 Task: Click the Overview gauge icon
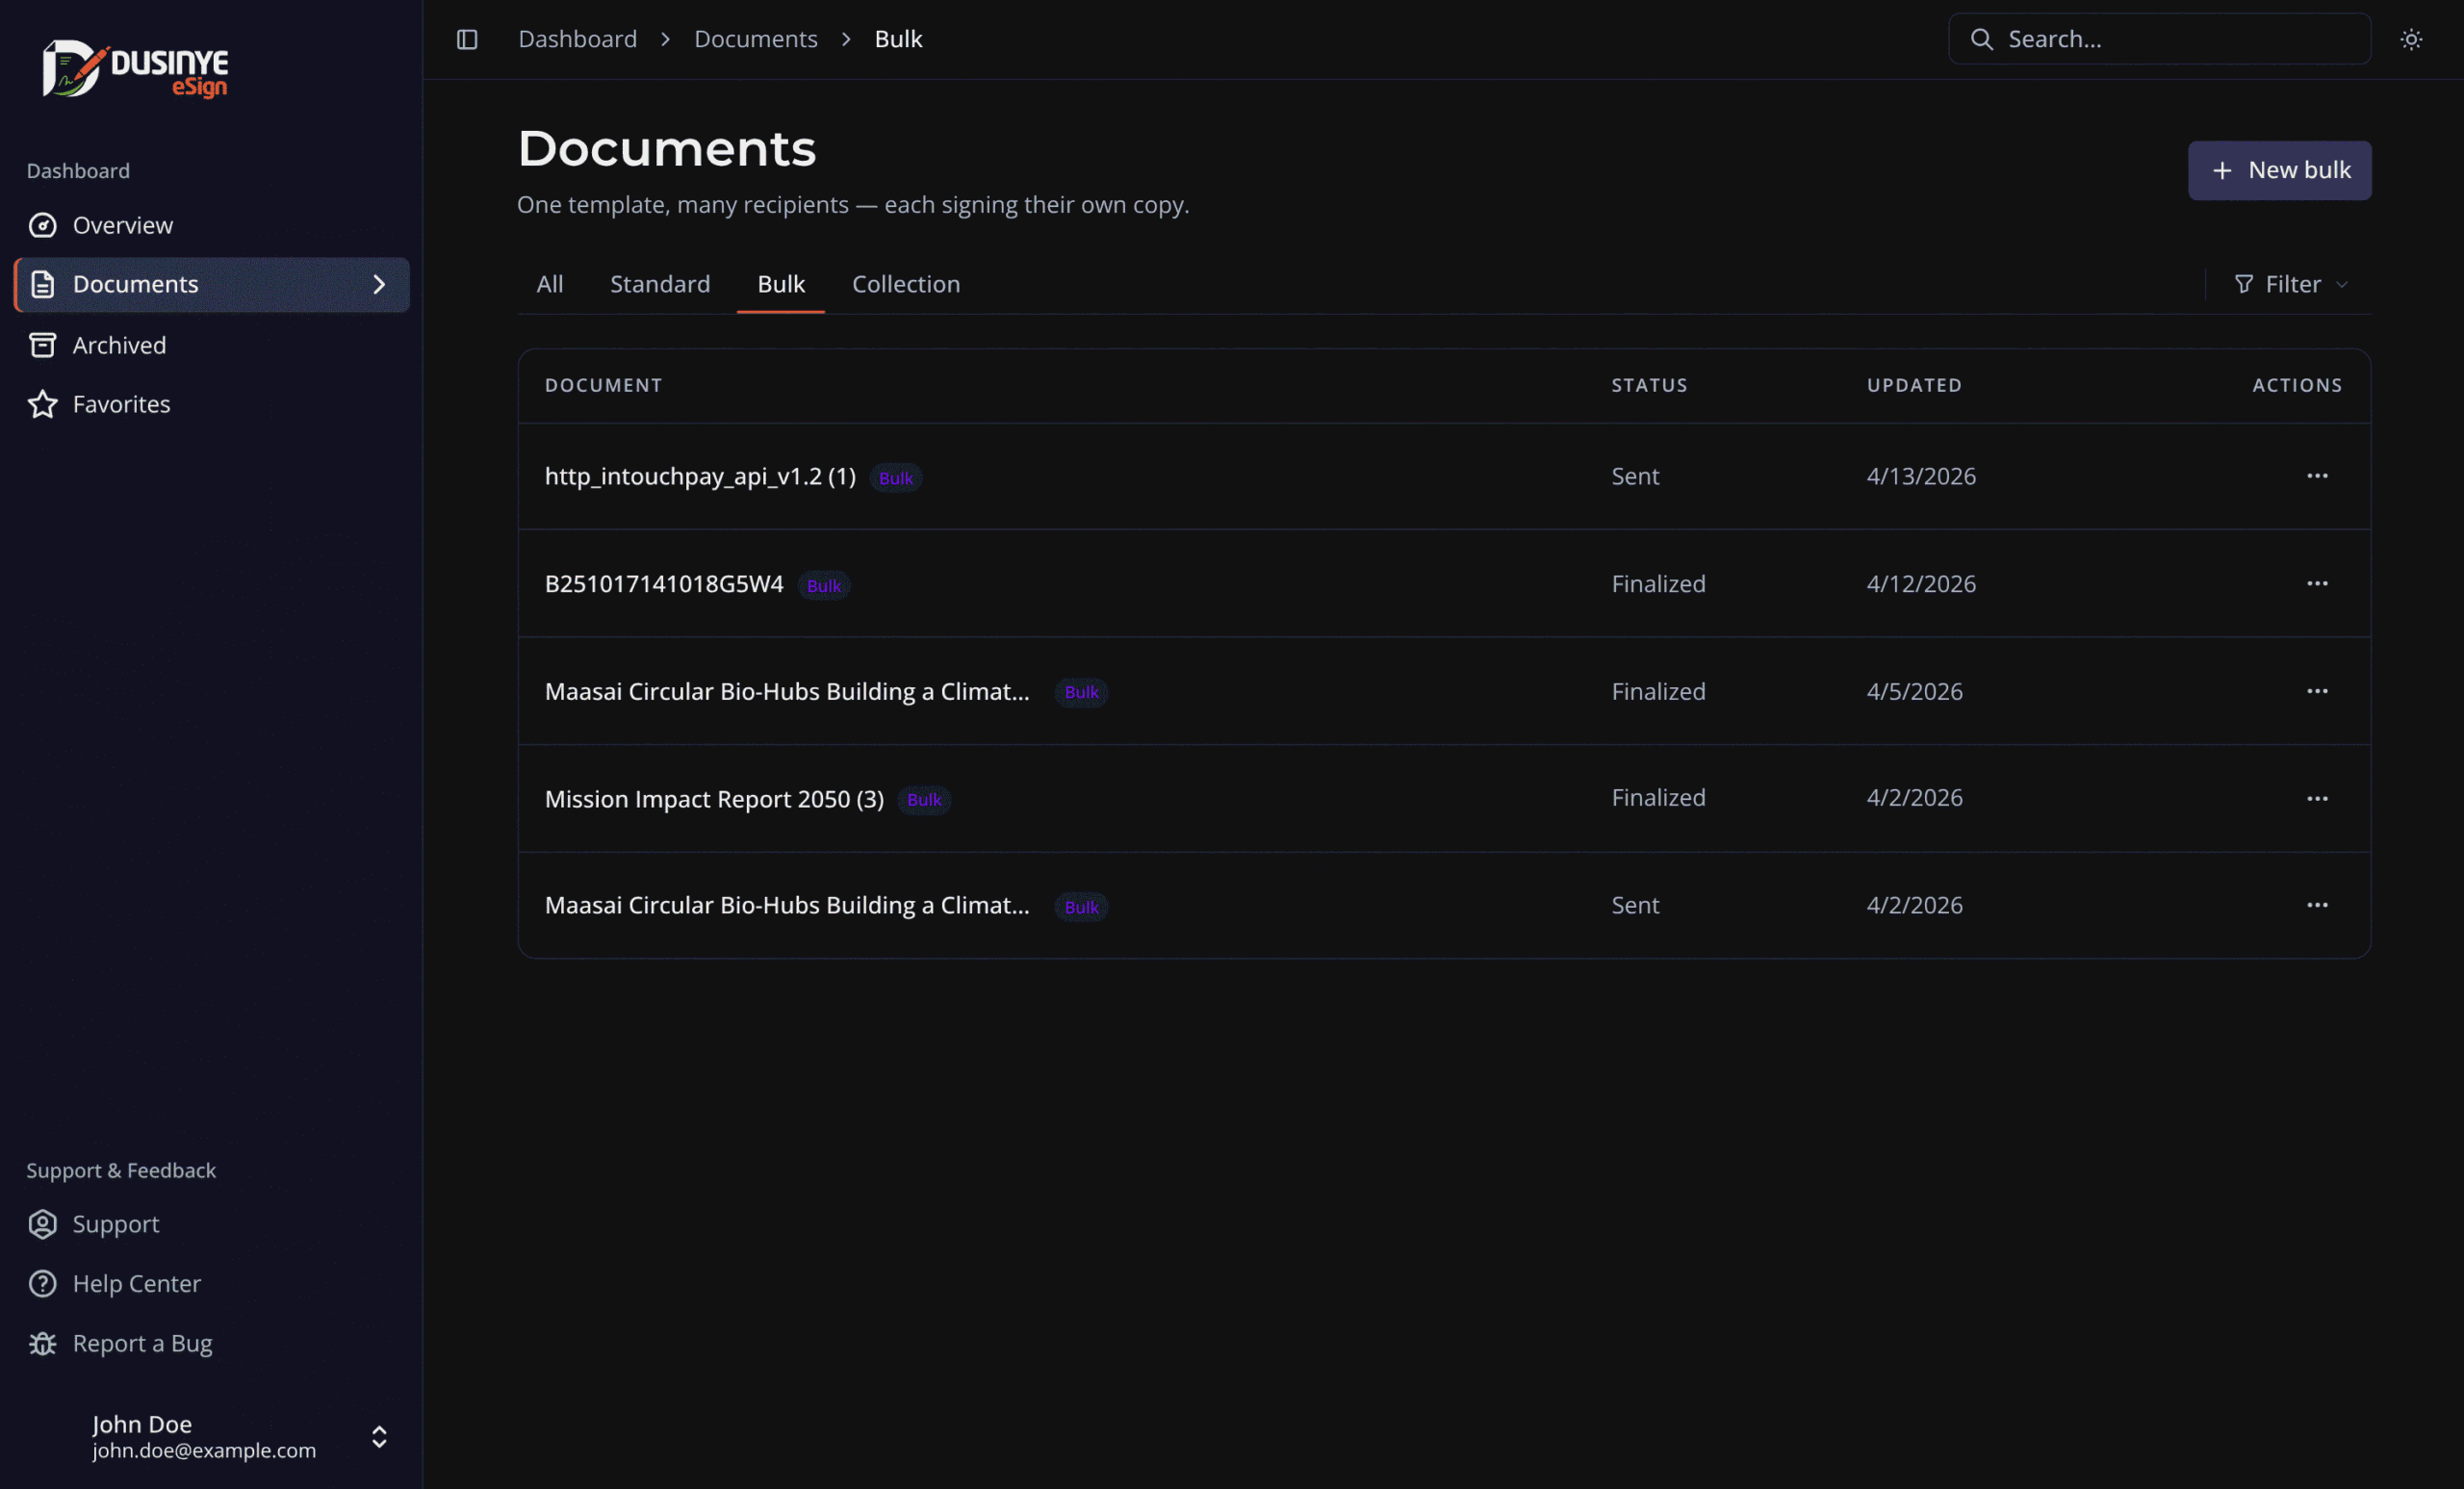[42, 225]
